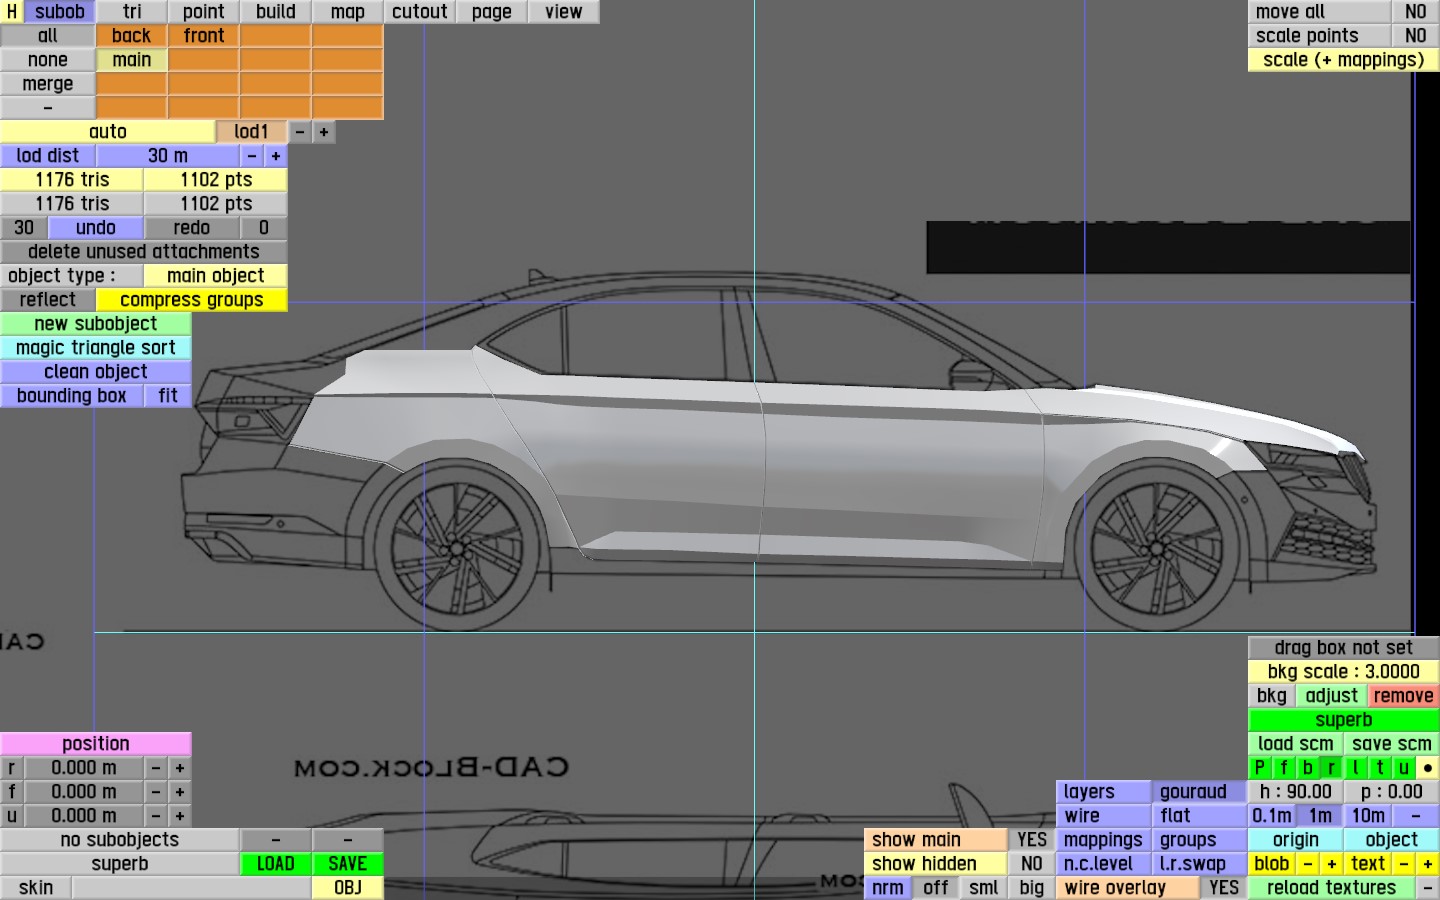Select the front layer
The width and height of the screenshot is (1440, 900).
[204, 36]
